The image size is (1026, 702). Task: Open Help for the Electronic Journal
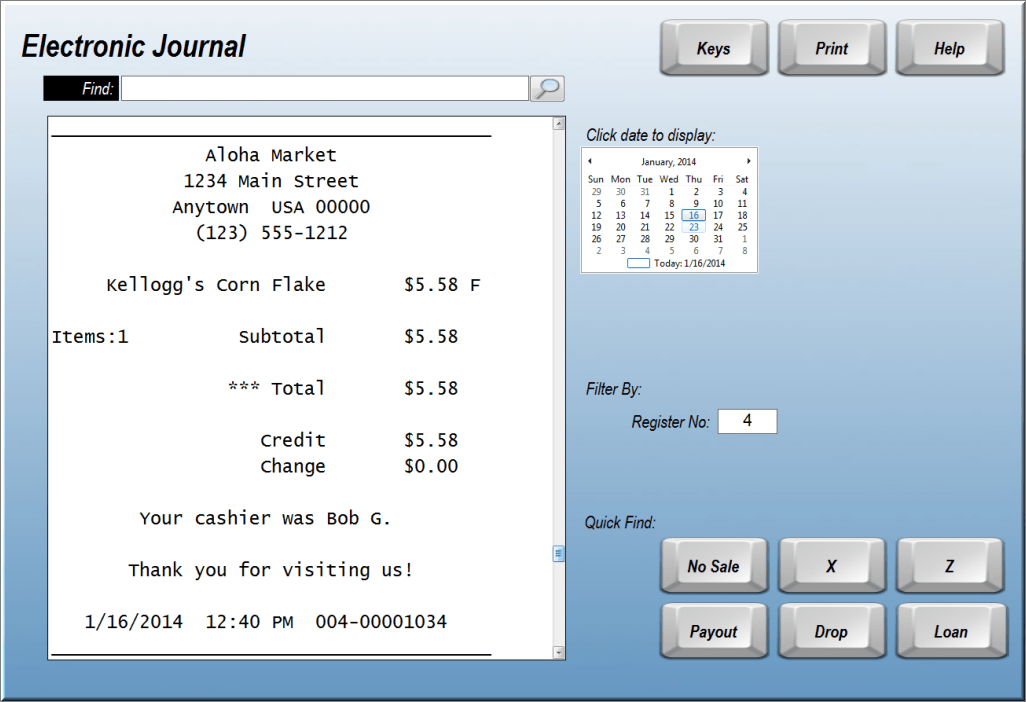[x=948, y=46]
